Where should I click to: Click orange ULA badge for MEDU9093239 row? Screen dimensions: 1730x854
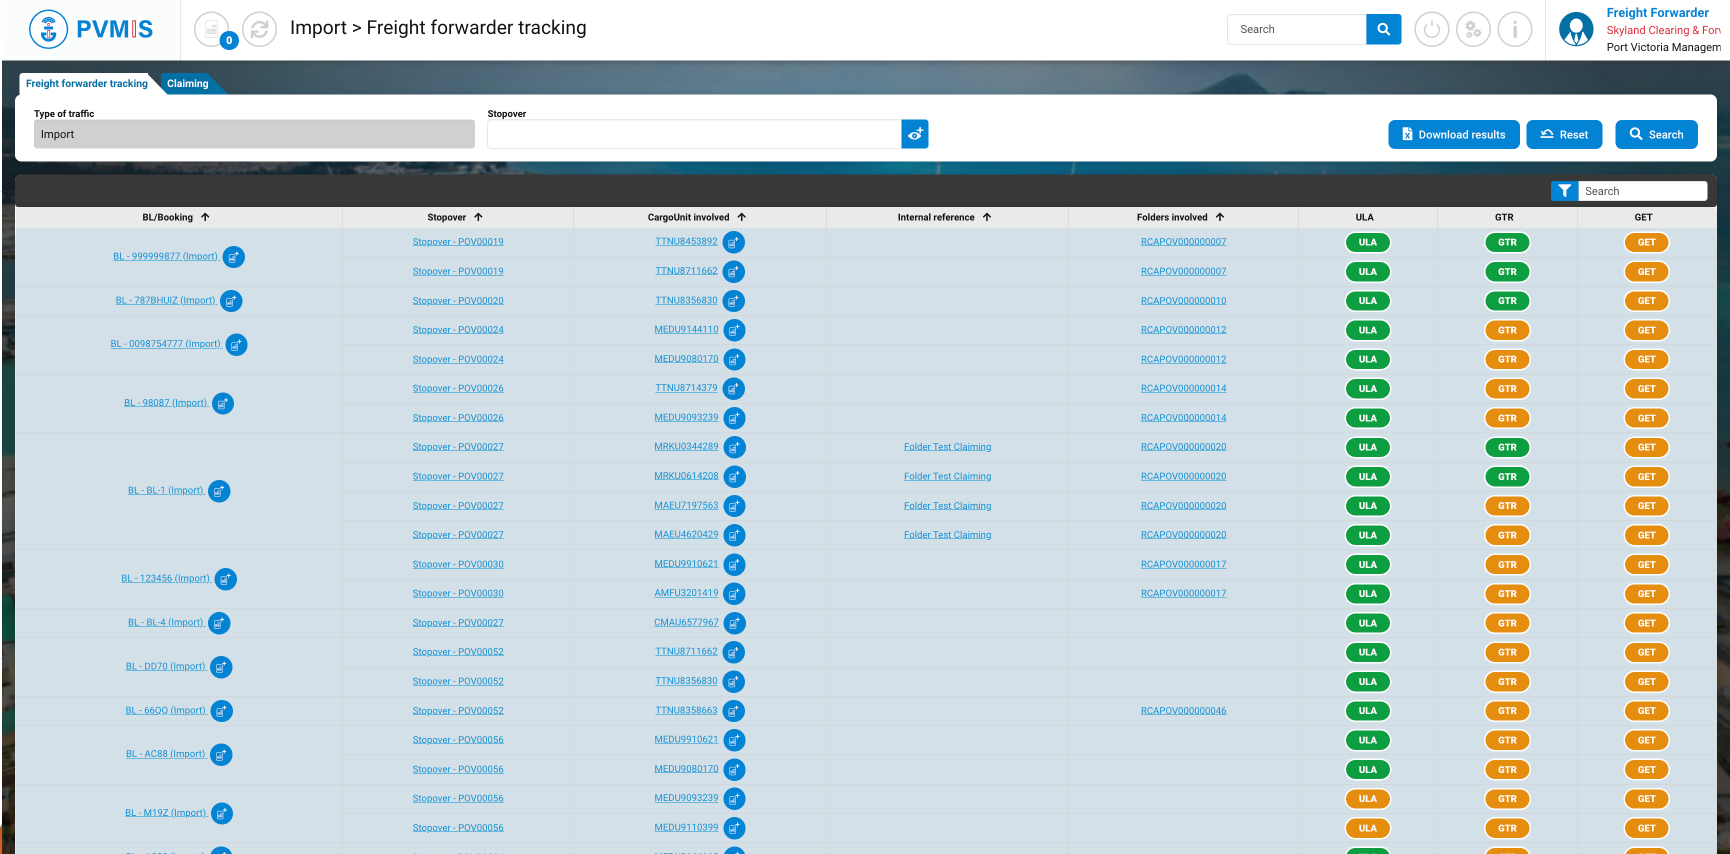pyautogui.click(x=1367, y=799)
